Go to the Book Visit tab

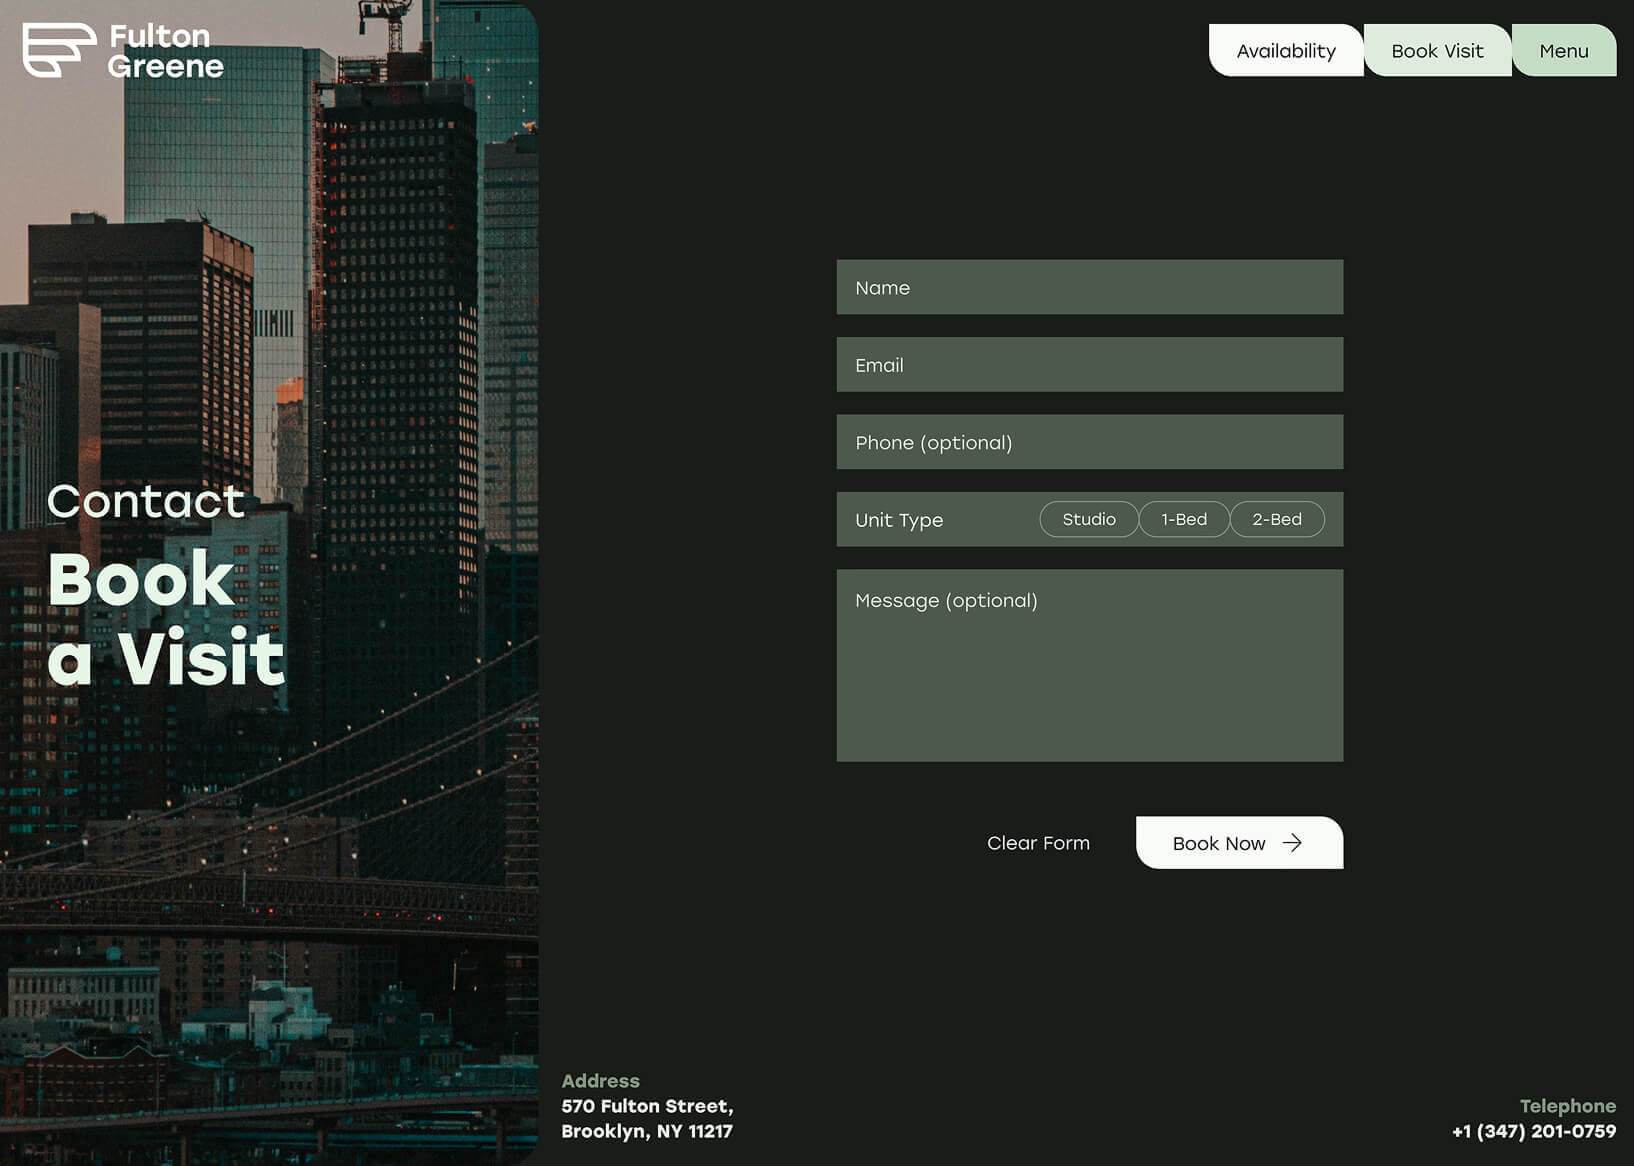[x=1437, y=51]
